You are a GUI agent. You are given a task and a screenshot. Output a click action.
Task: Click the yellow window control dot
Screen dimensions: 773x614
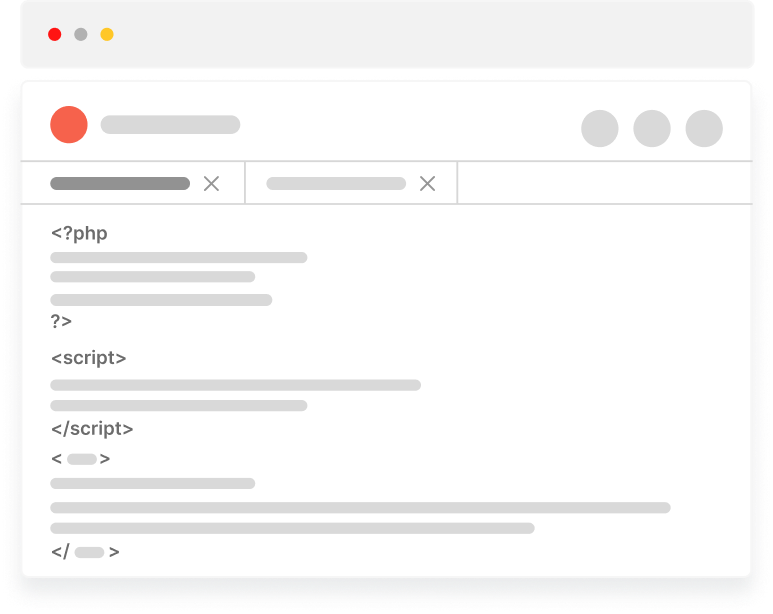click(107, 35)
